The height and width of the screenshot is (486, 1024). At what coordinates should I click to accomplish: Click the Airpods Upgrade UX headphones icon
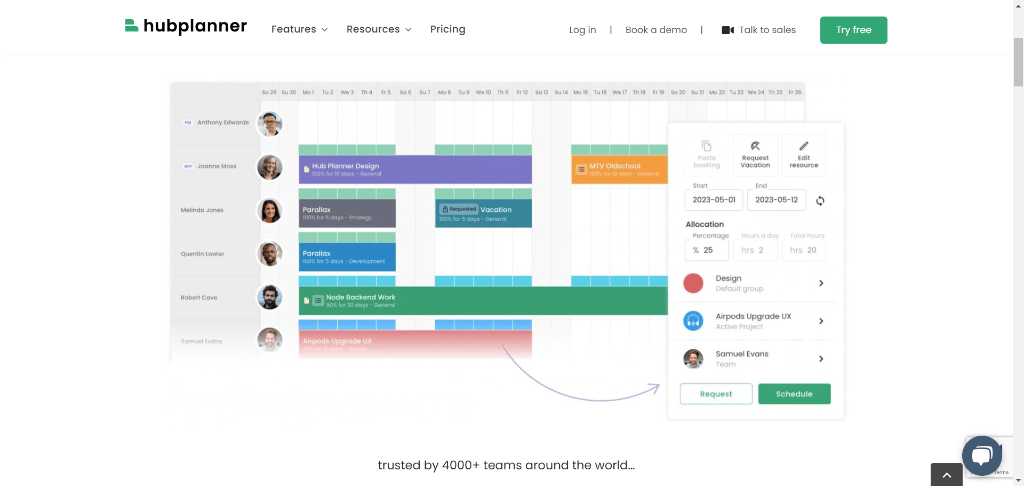[693, 321]
